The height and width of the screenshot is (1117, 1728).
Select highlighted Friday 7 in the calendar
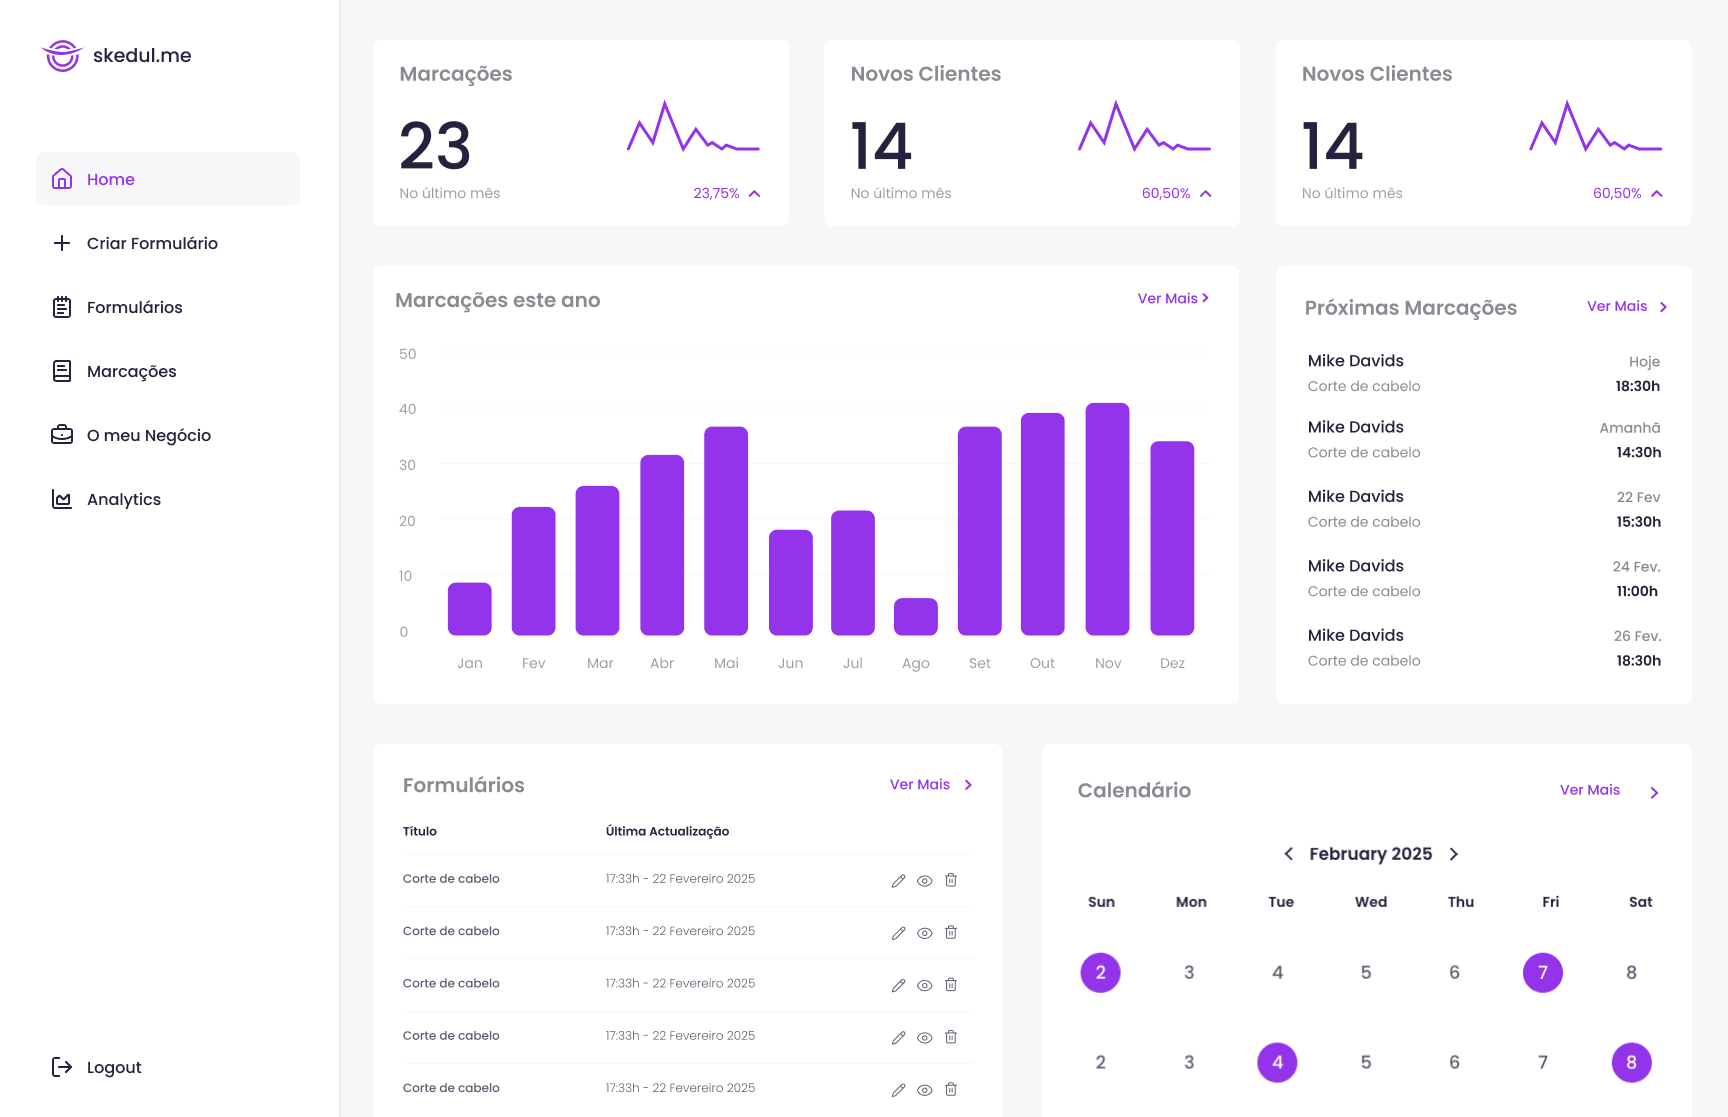(x=1543, y=973)
